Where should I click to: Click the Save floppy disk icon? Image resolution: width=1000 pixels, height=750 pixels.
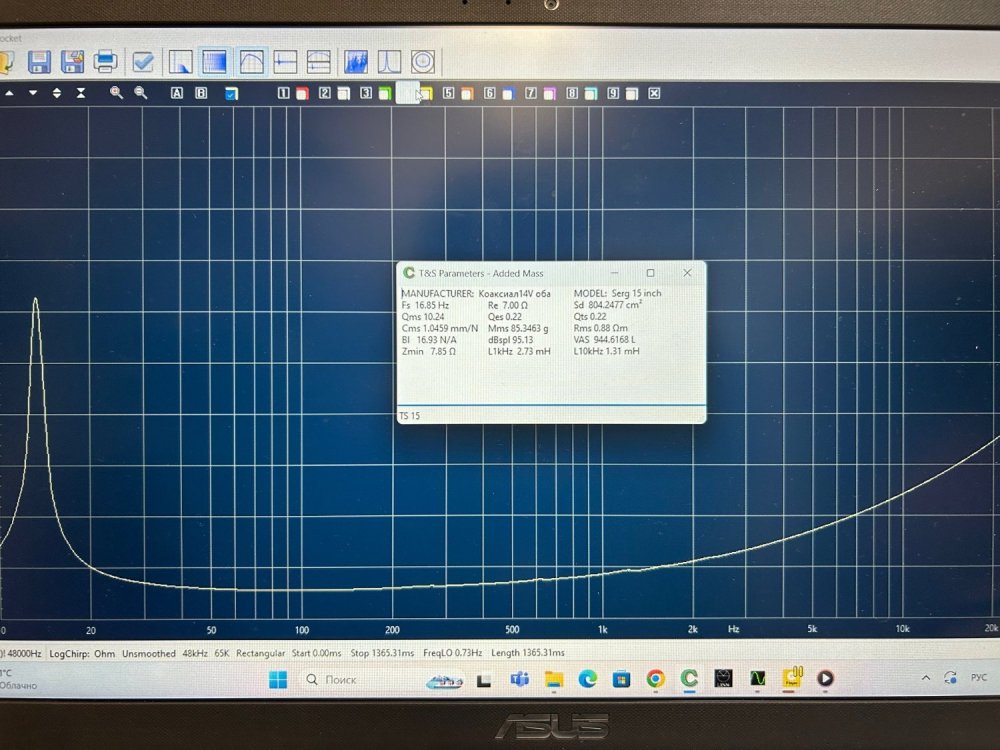40,62
